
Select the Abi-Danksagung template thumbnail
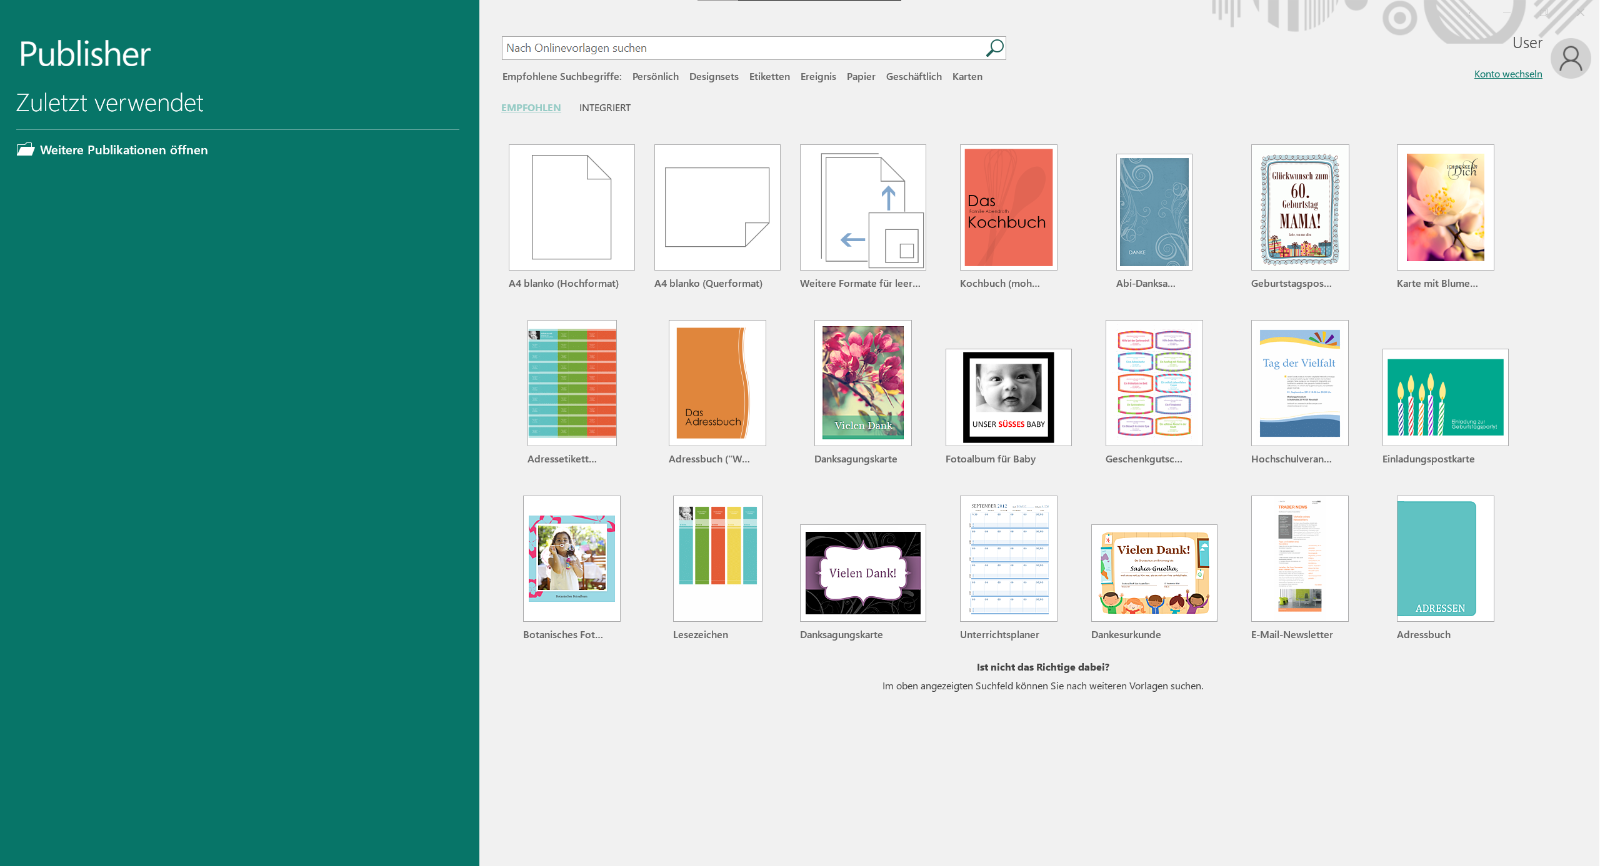[x=1154, y=212]
